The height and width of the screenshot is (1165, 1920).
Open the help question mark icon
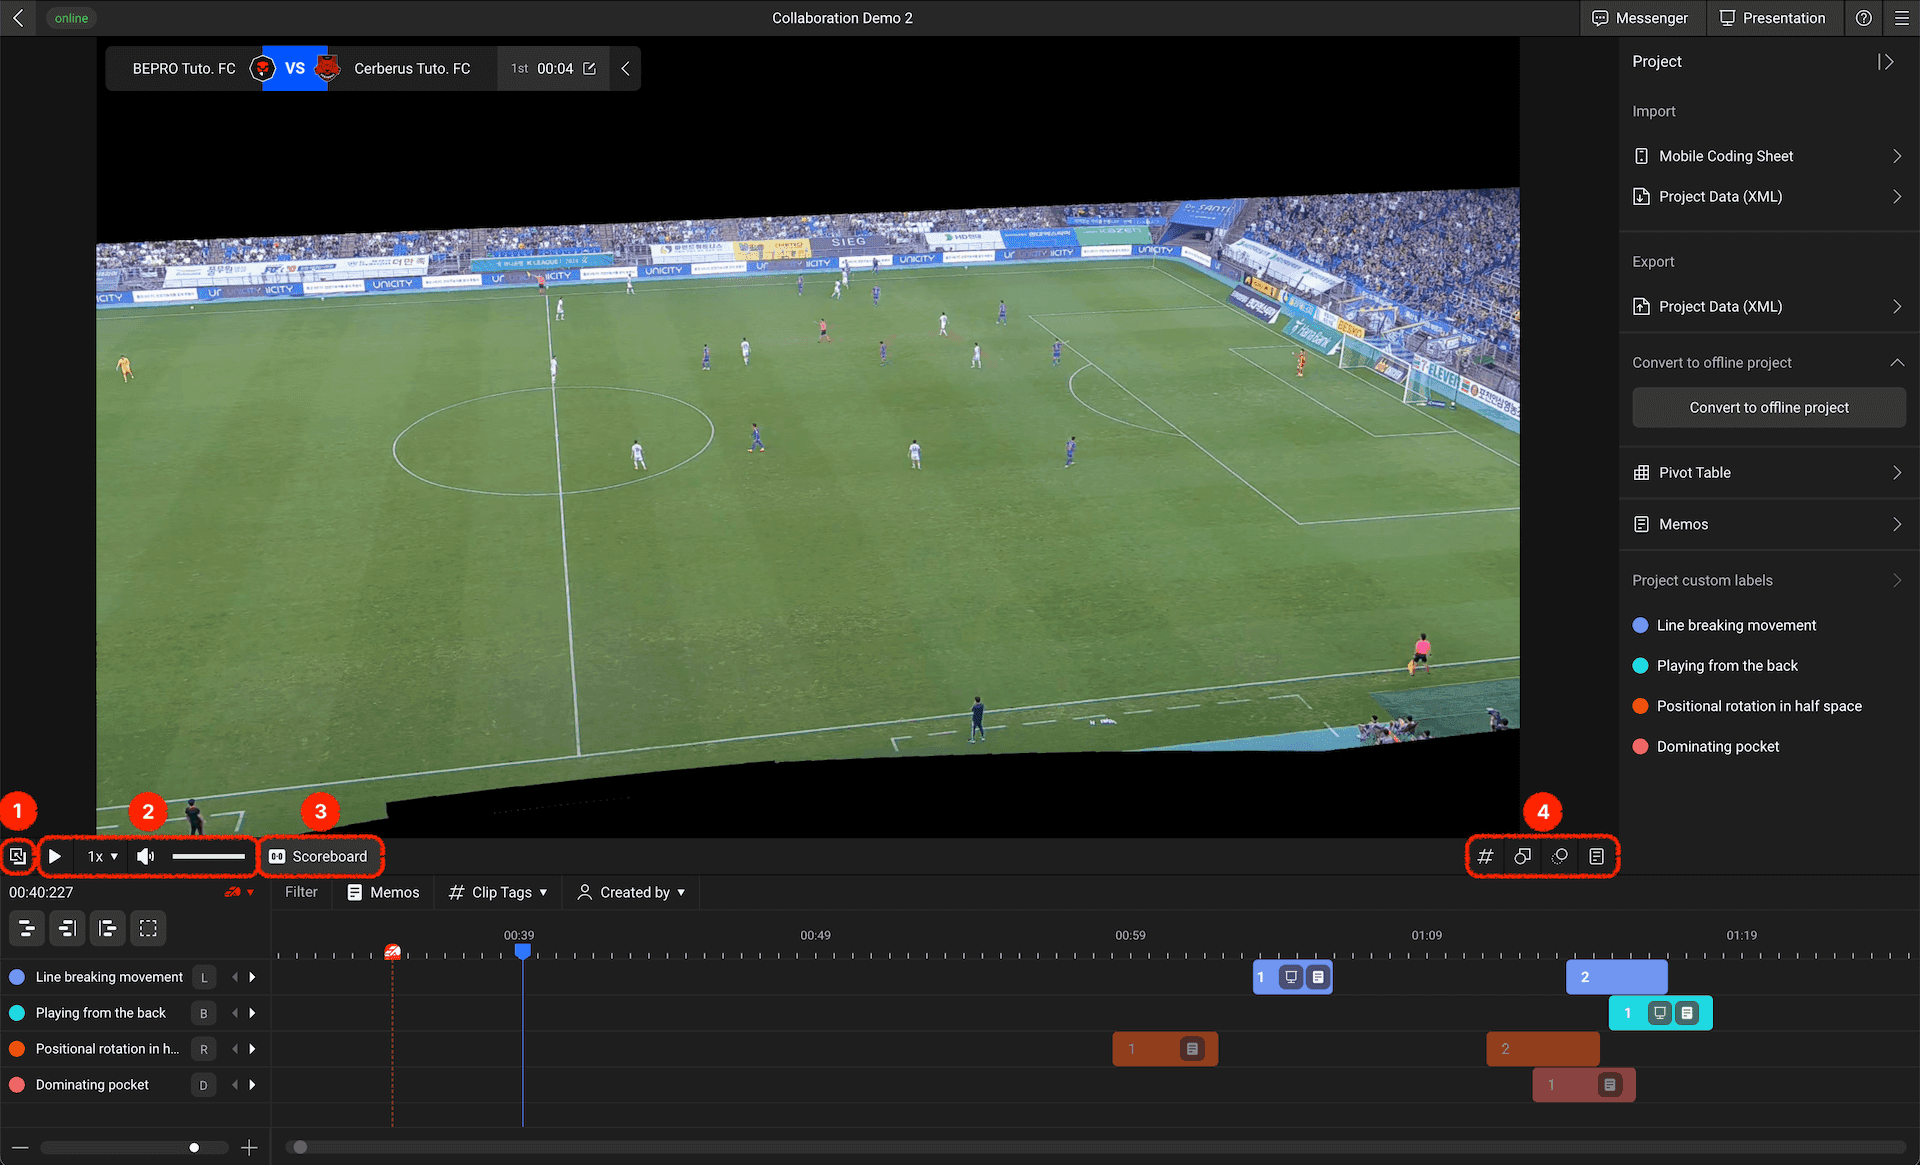click(x=1864, y=18)
